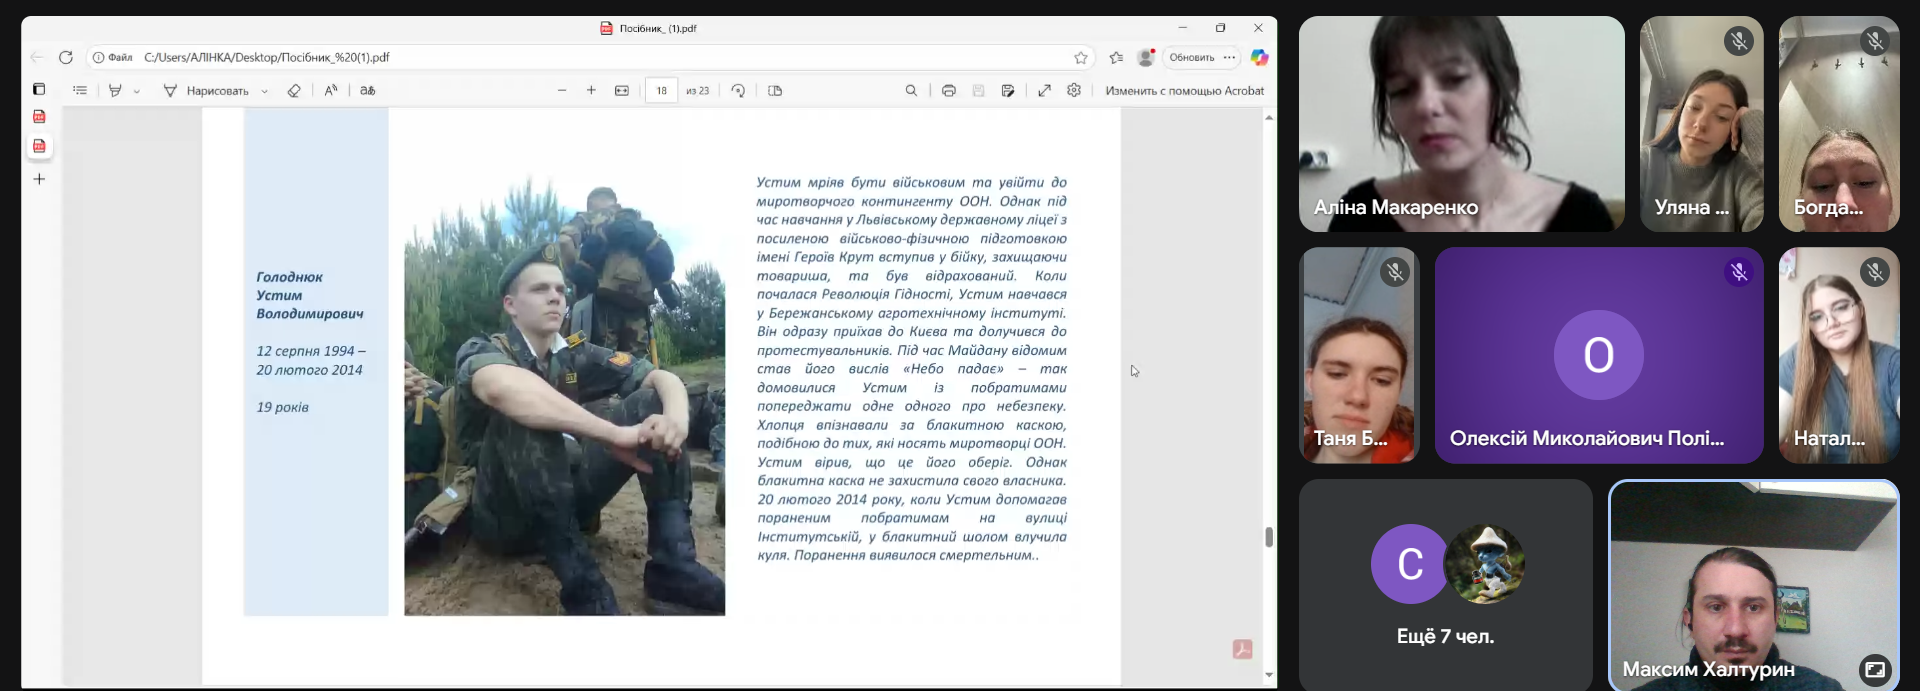Expand the Нарисовать draw options arrow
The height and width of the screenshot is (691, 1920).
coord(264,91)
